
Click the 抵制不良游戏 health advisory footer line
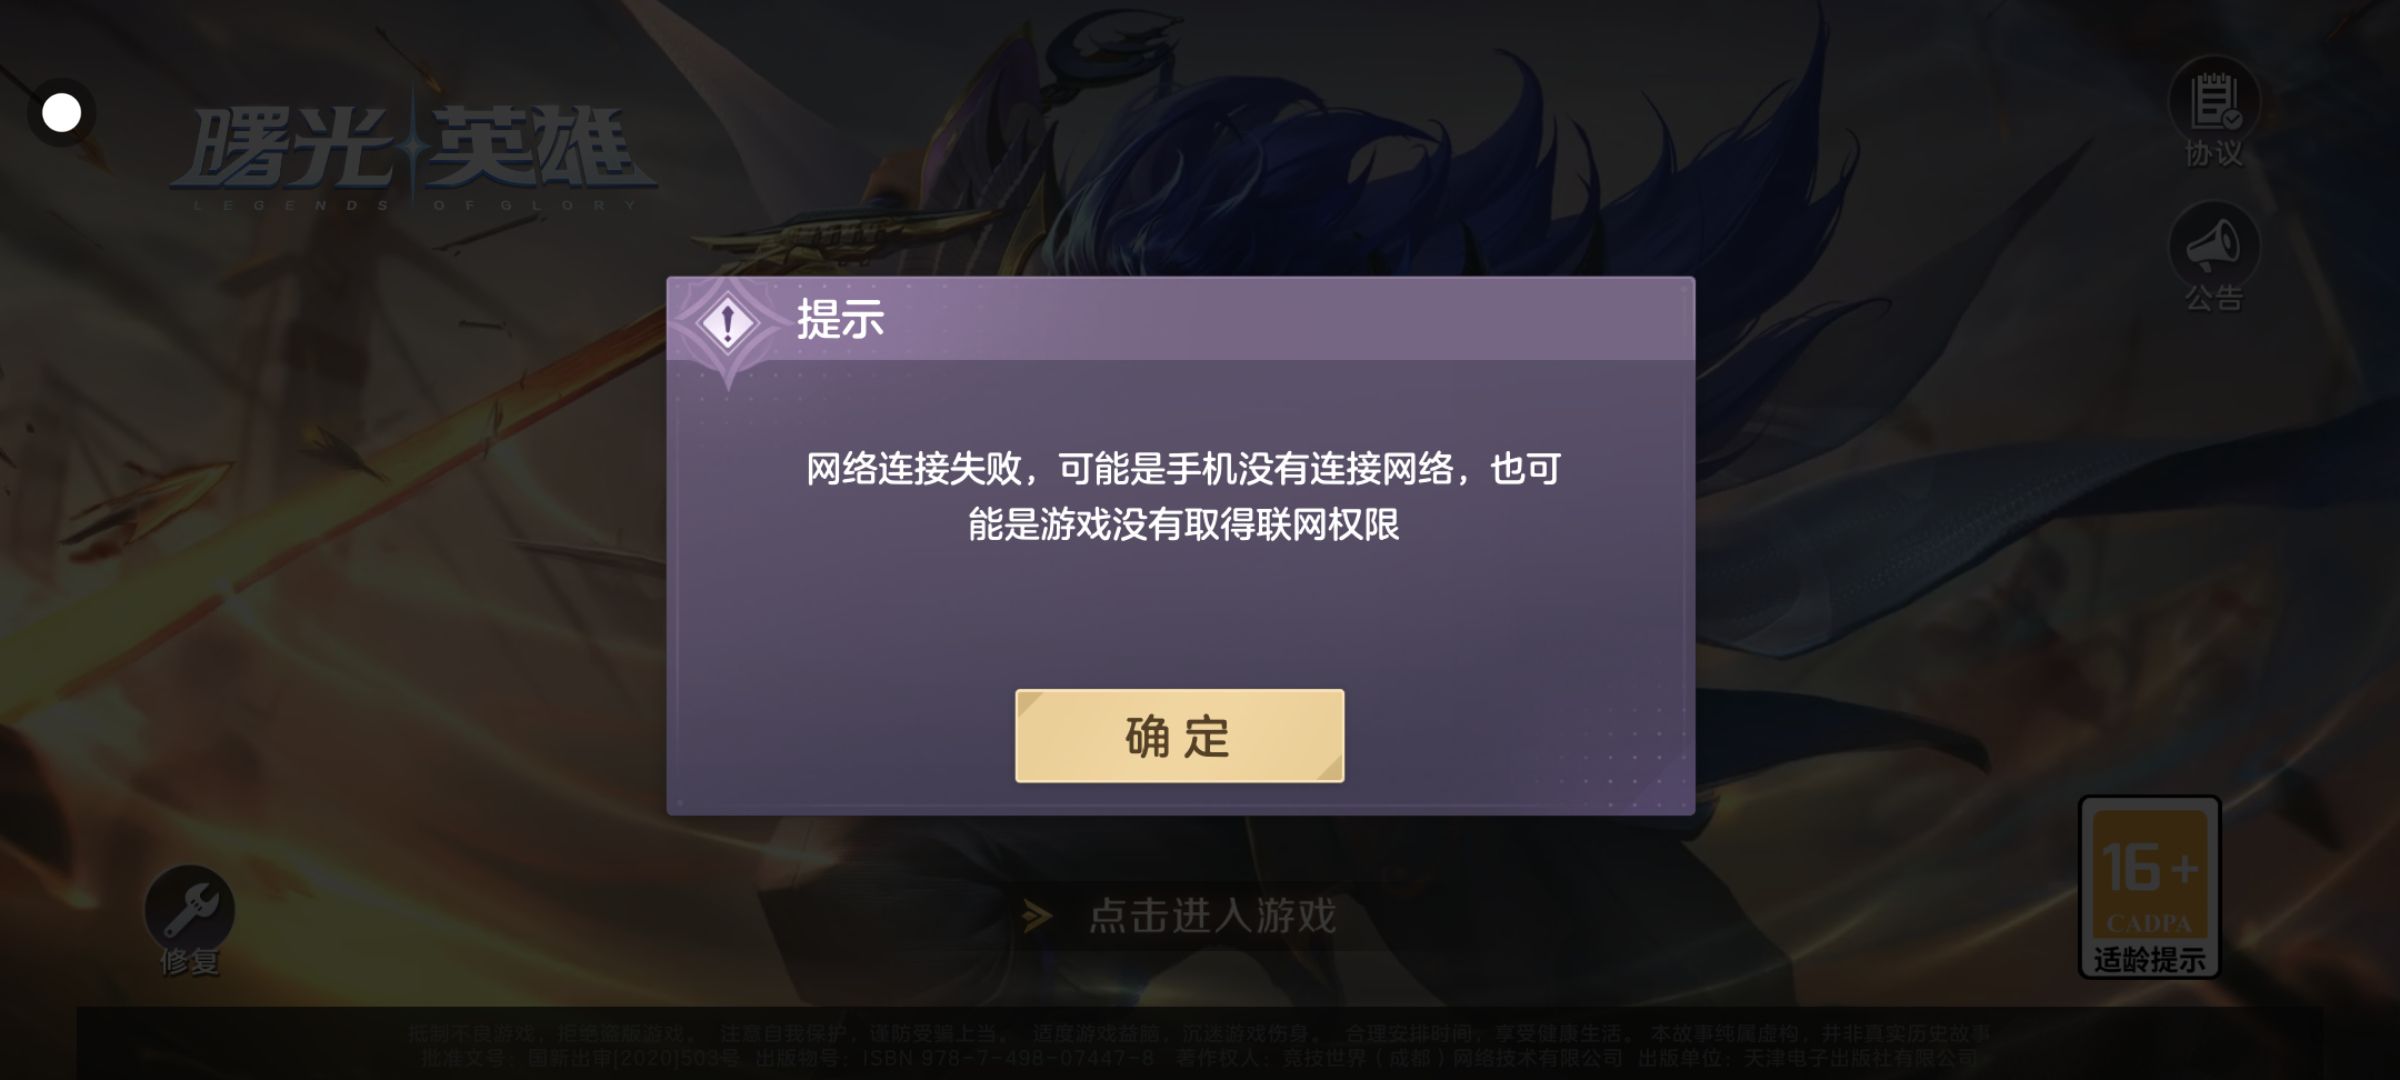[x=1198, y=1033]
